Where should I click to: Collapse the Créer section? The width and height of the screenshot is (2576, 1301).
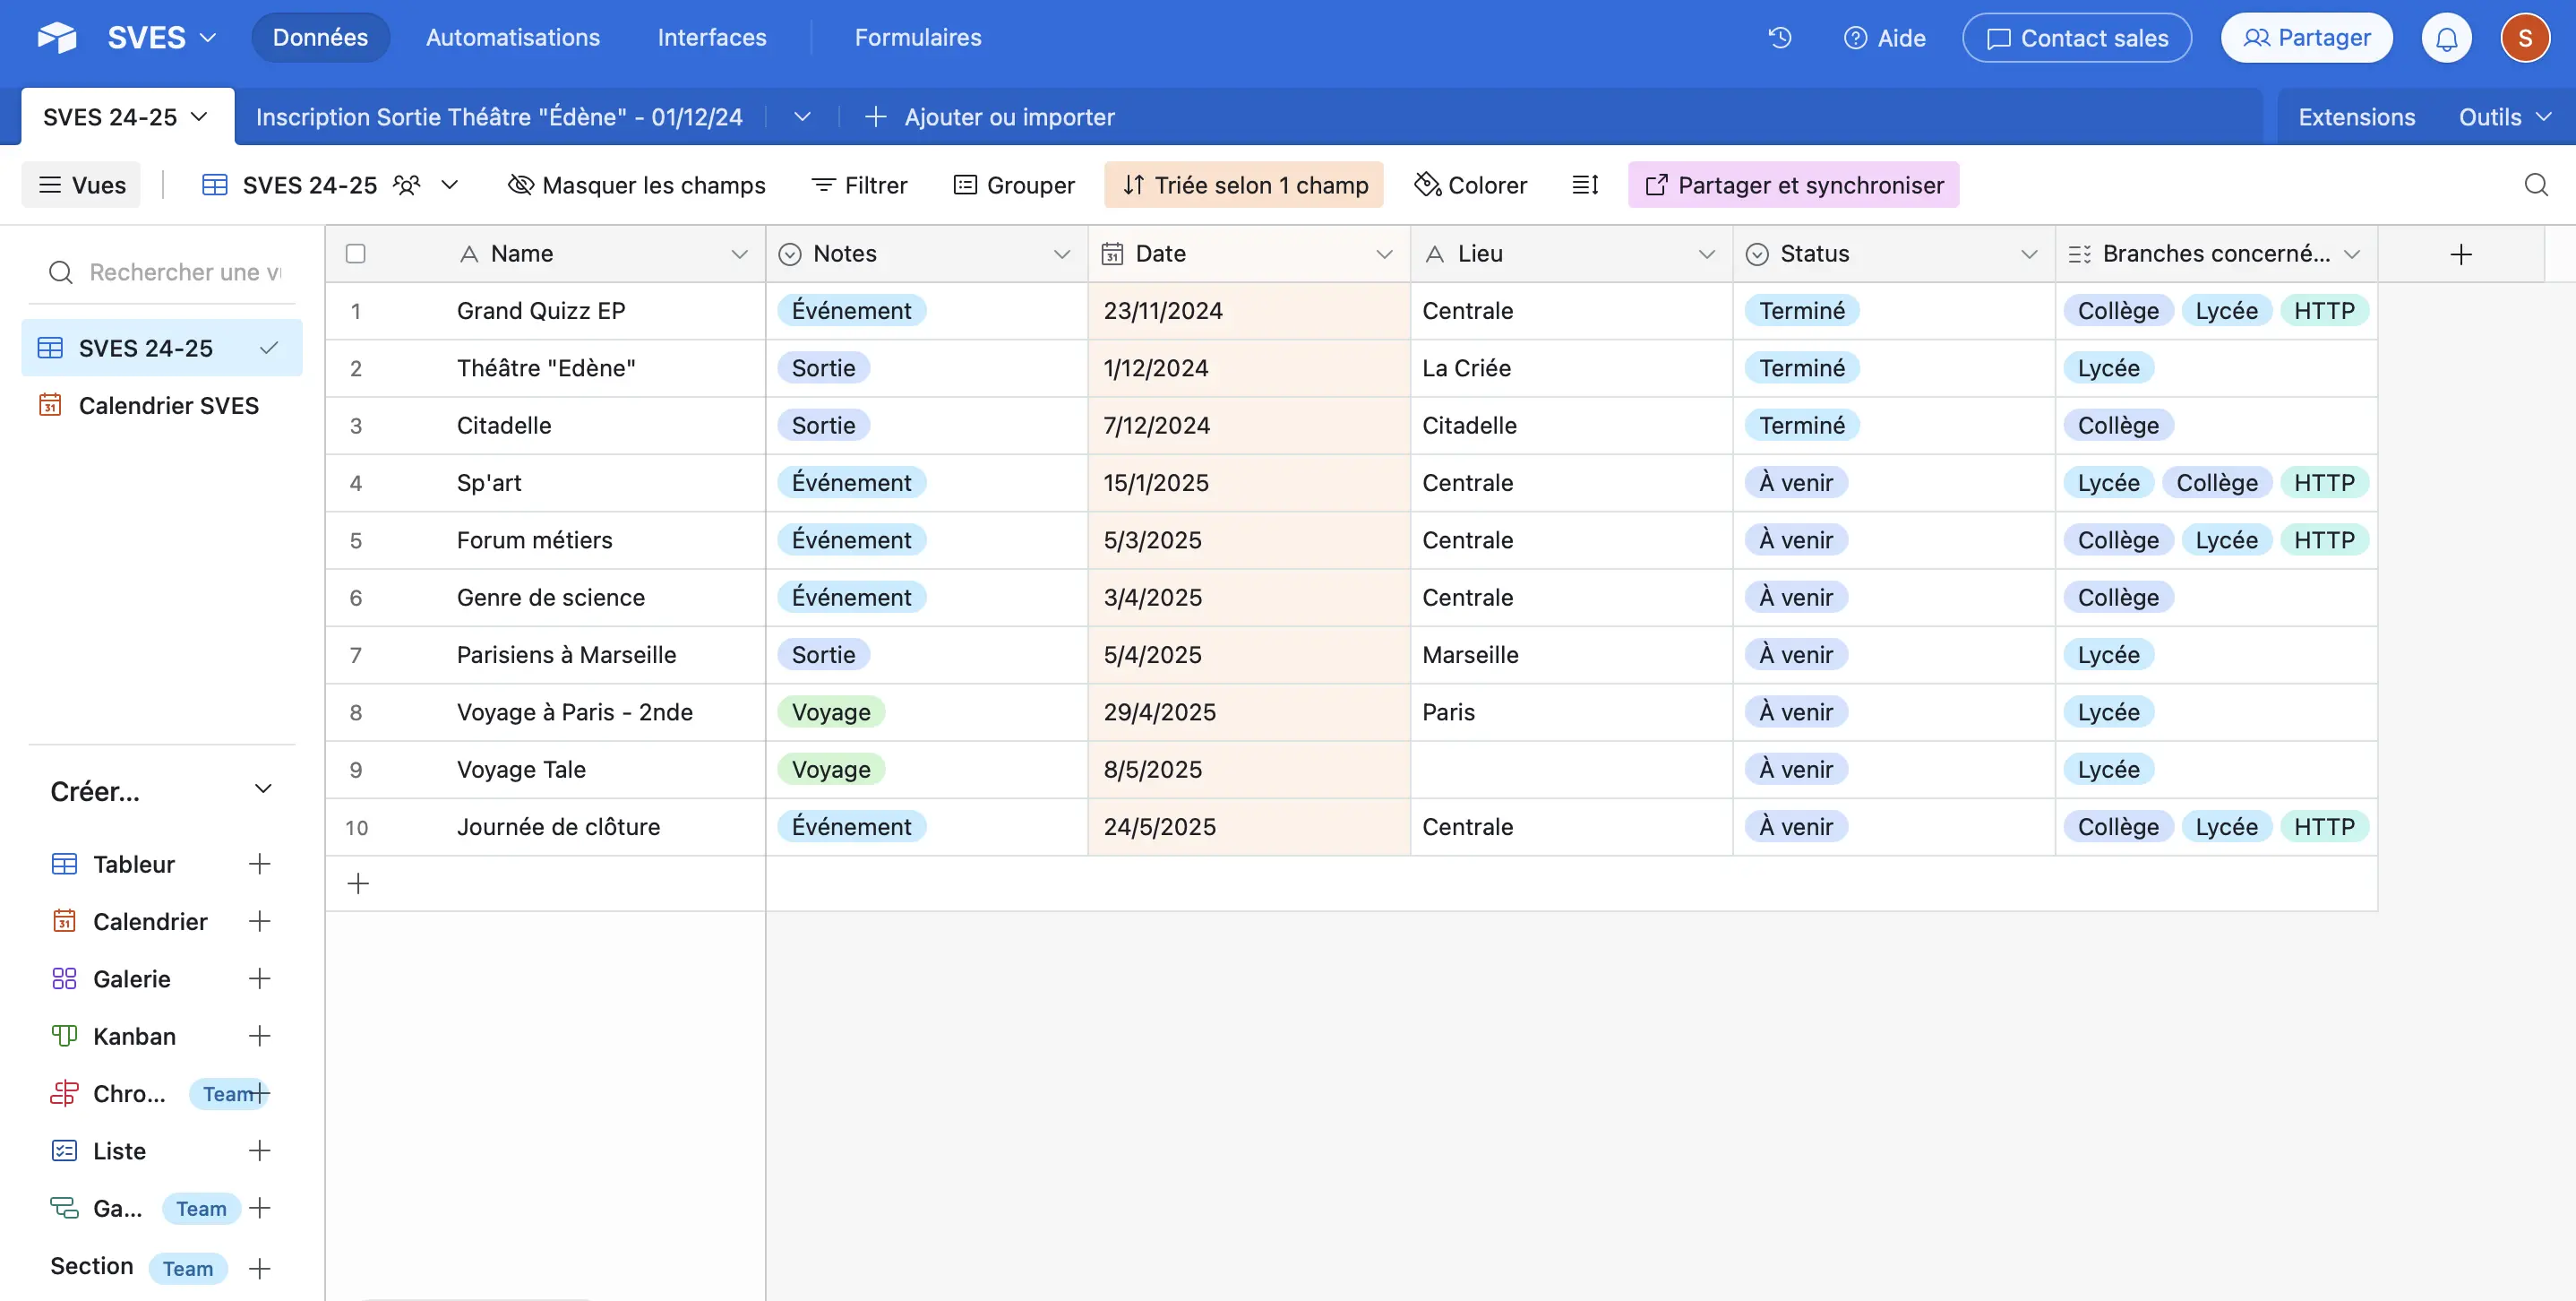click(263, 789)
